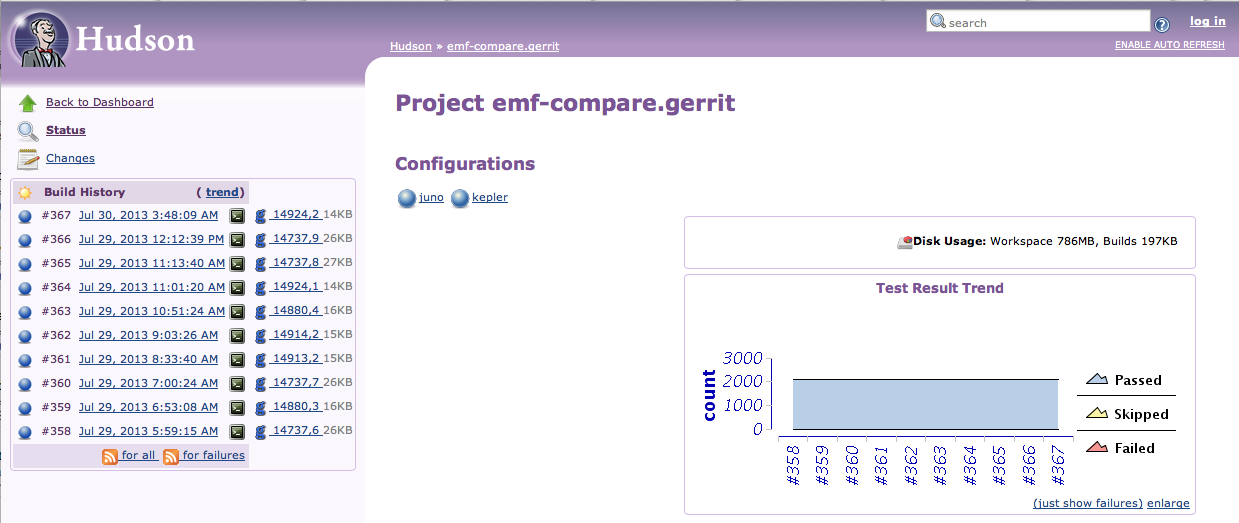Click the magnifier Status icon
The width and height of the screenshot is (1239, 523).
(28, 130)
